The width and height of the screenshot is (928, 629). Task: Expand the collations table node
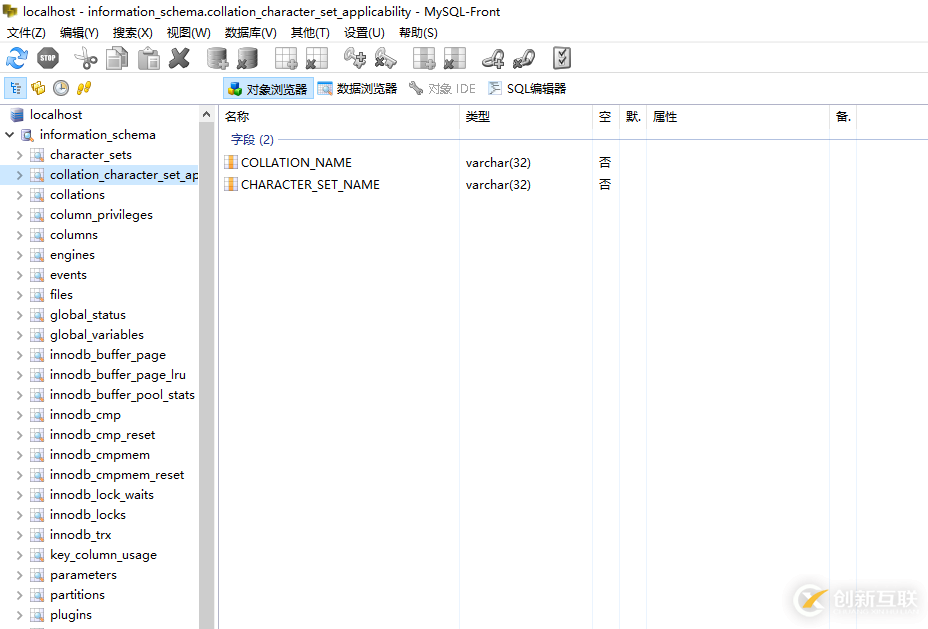click(x=20, y=195)
